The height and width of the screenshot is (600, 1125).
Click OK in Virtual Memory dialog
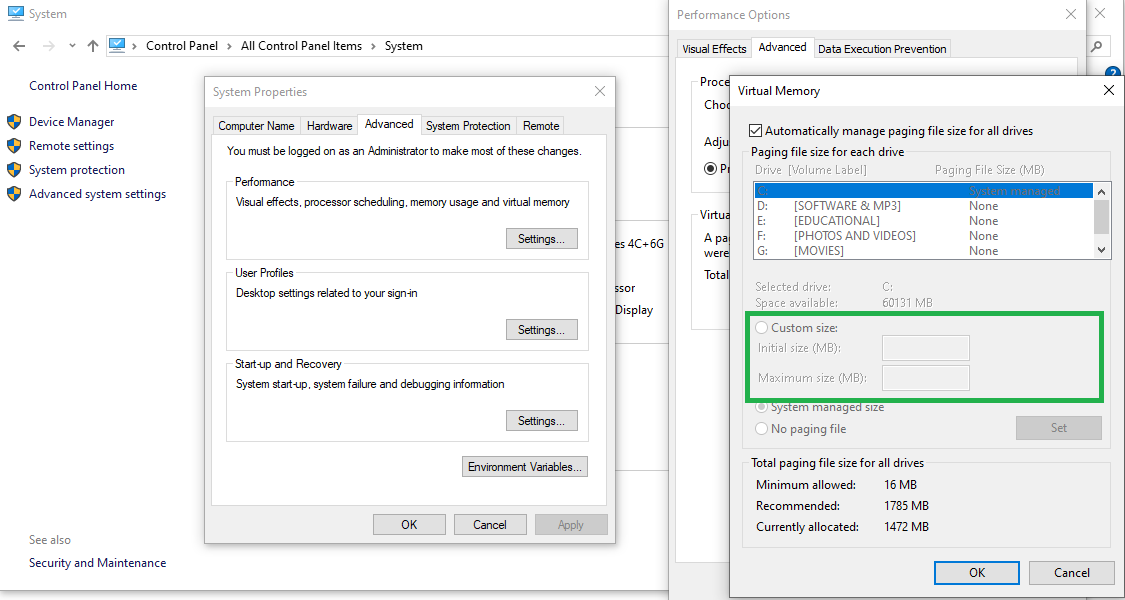977,573
